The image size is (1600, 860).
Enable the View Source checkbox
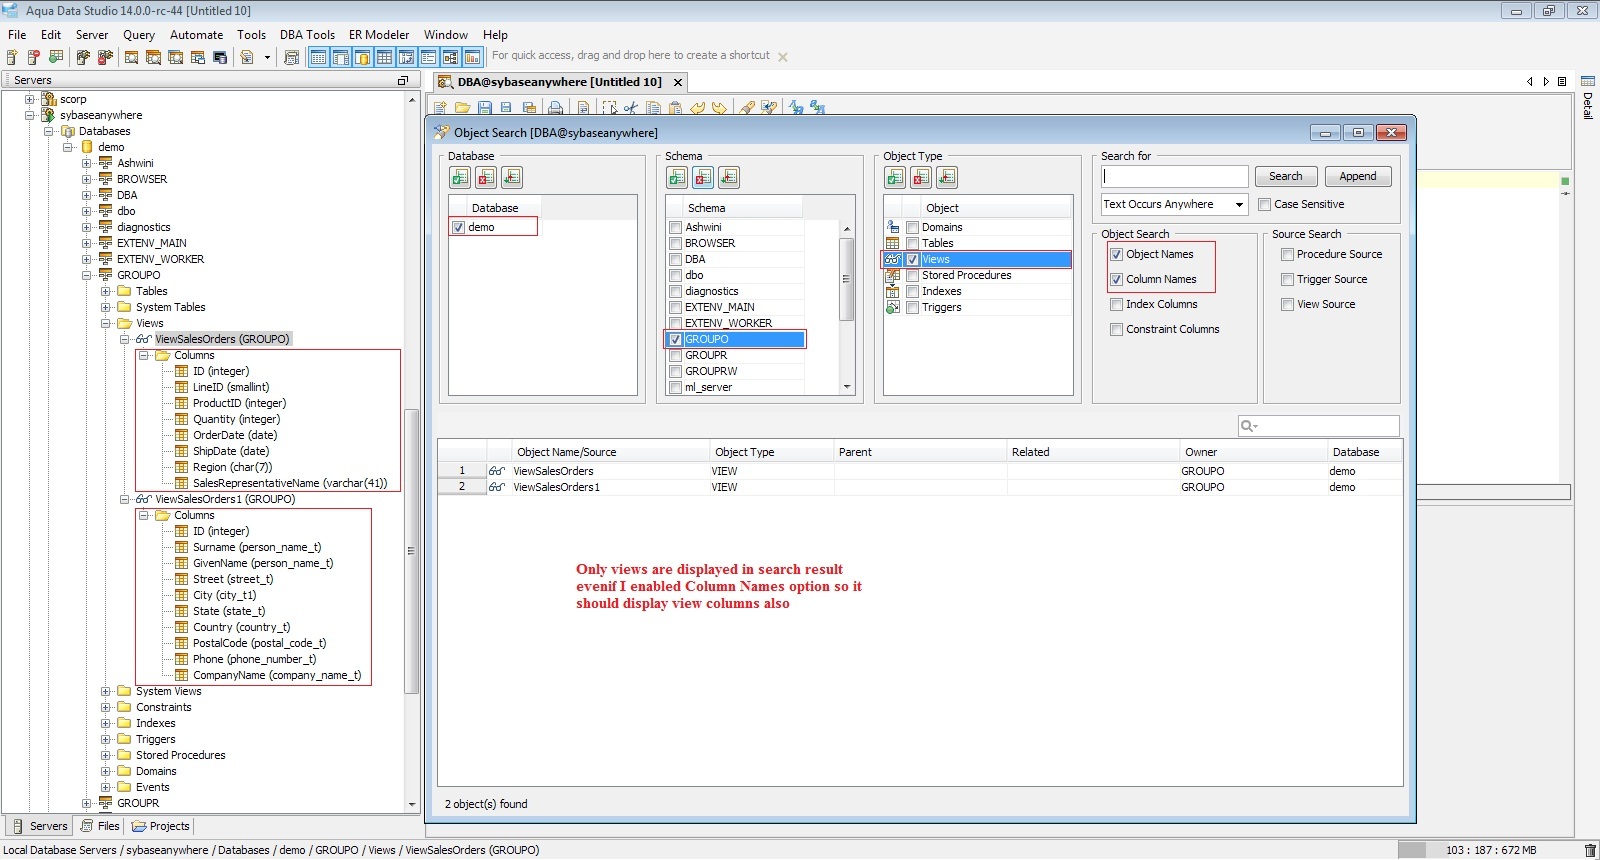tap(1288, 304)
